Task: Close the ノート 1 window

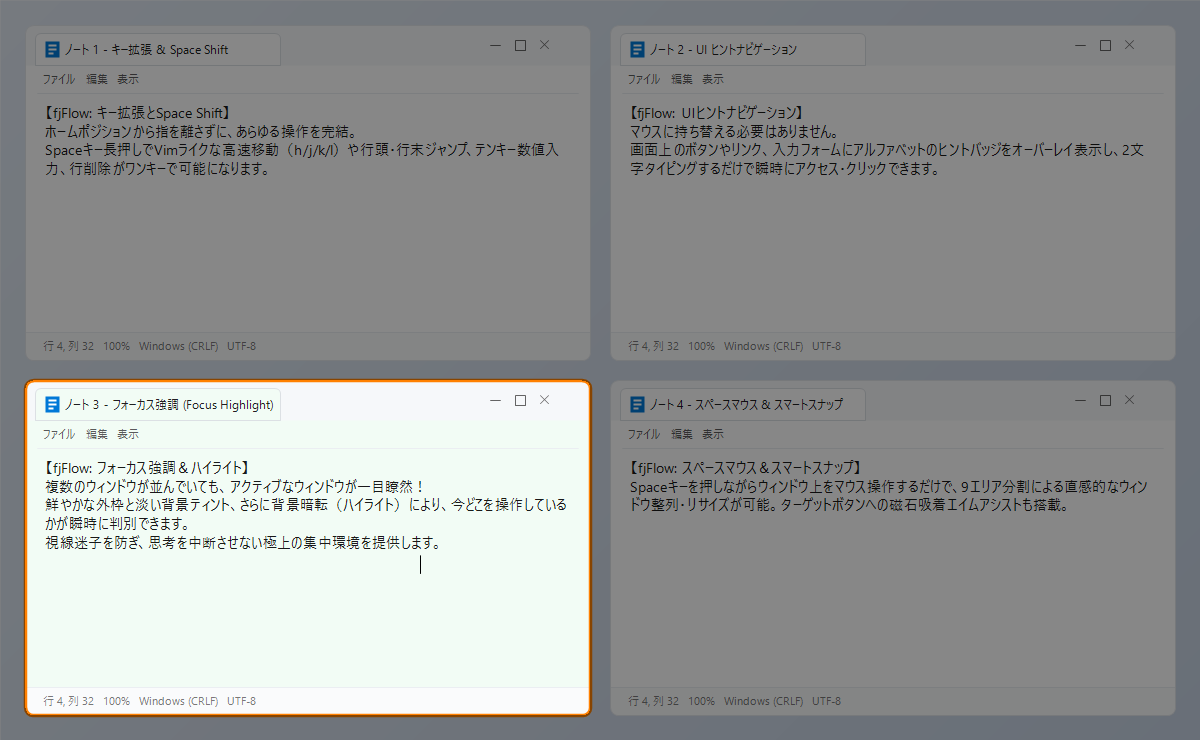Action: (x=544, y=45)
